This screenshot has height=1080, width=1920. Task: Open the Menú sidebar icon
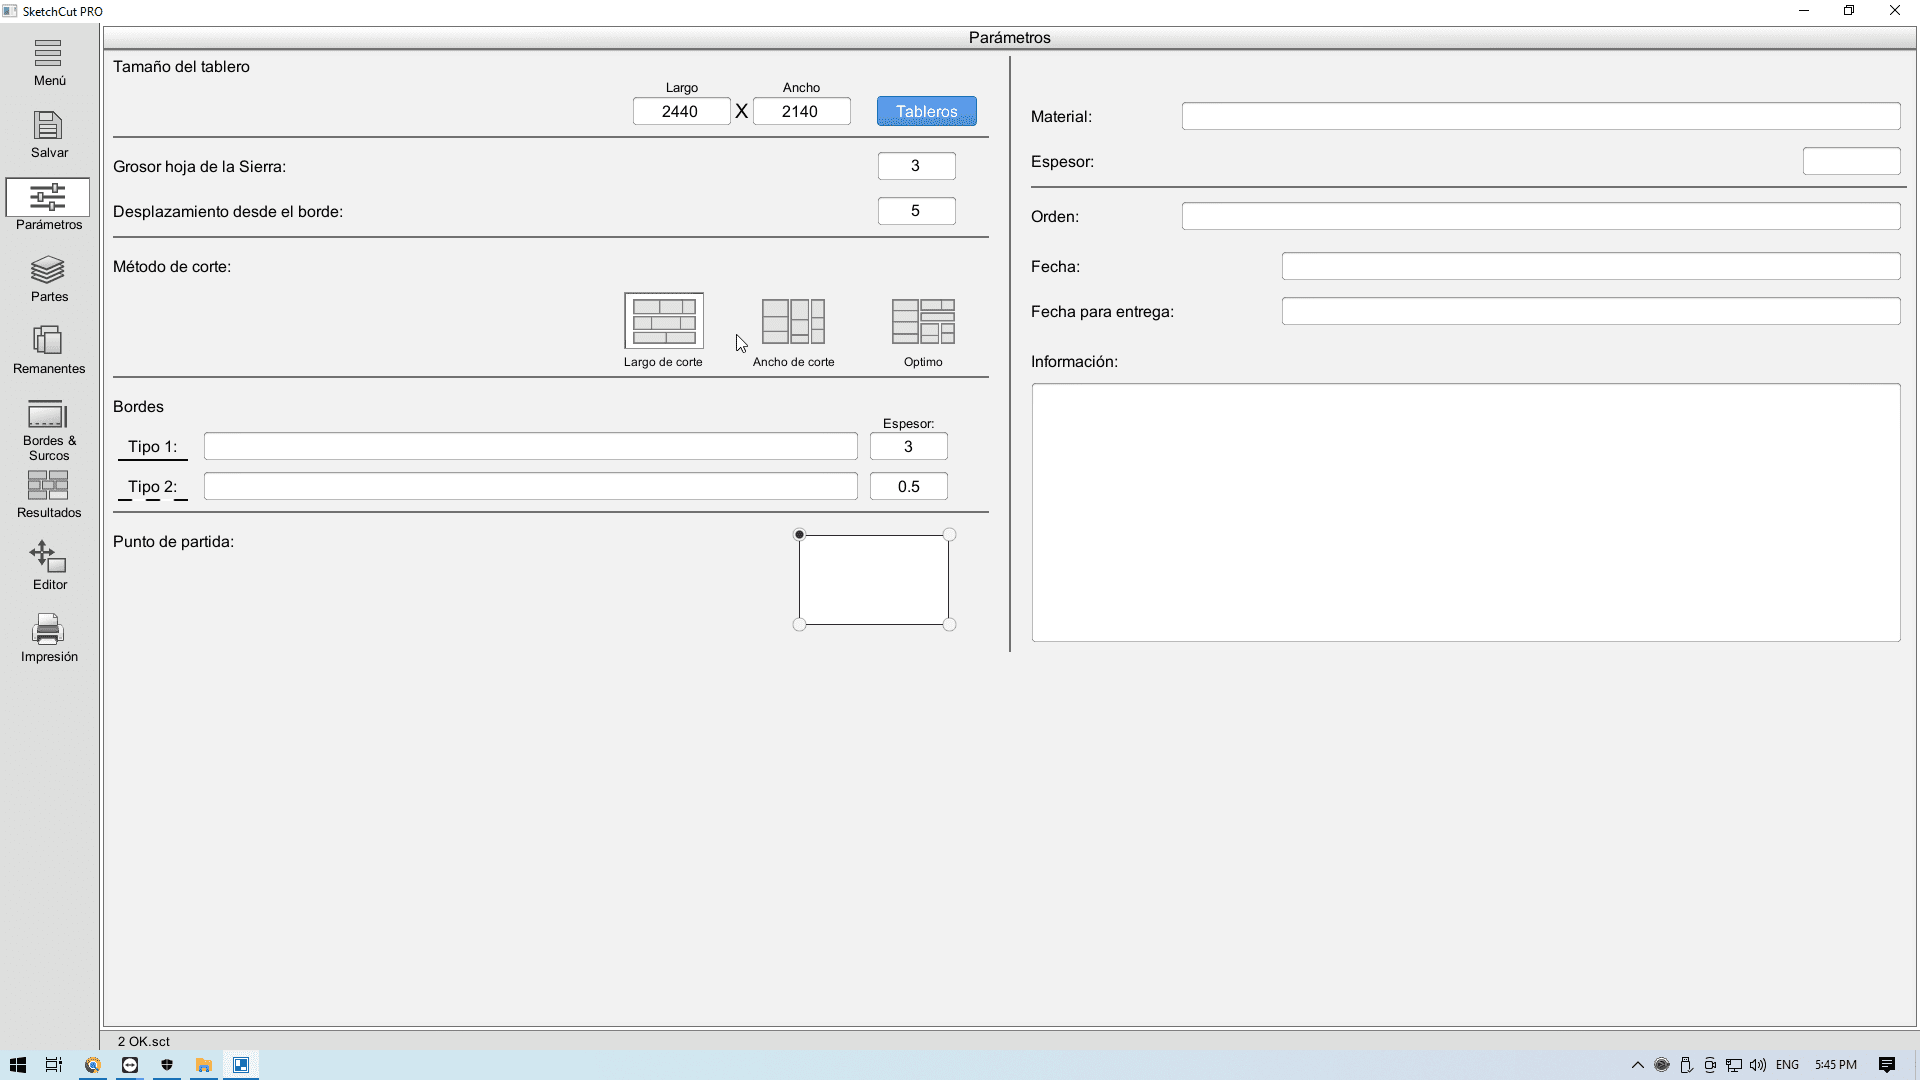[x=48, y=62]
